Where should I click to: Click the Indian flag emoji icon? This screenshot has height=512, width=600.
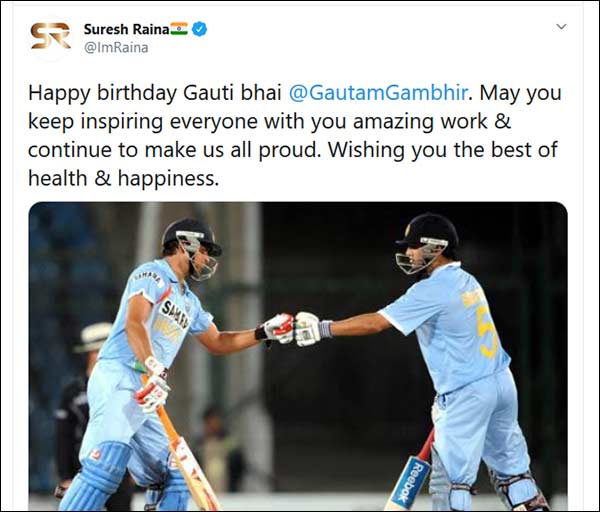tap(179, 29)
